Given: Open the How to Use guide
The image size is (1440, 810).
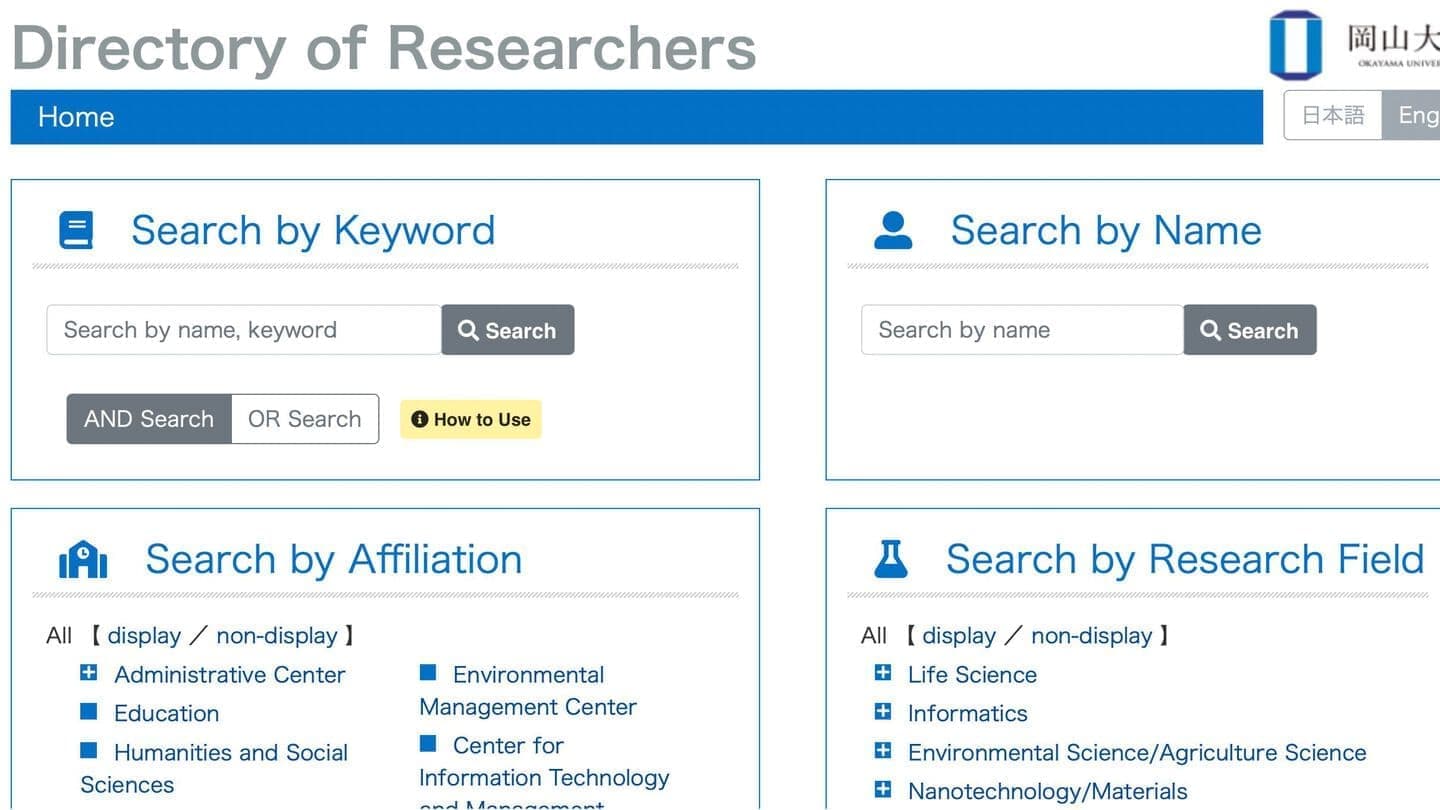Looking at the screenshot, I should pos(471,420).
